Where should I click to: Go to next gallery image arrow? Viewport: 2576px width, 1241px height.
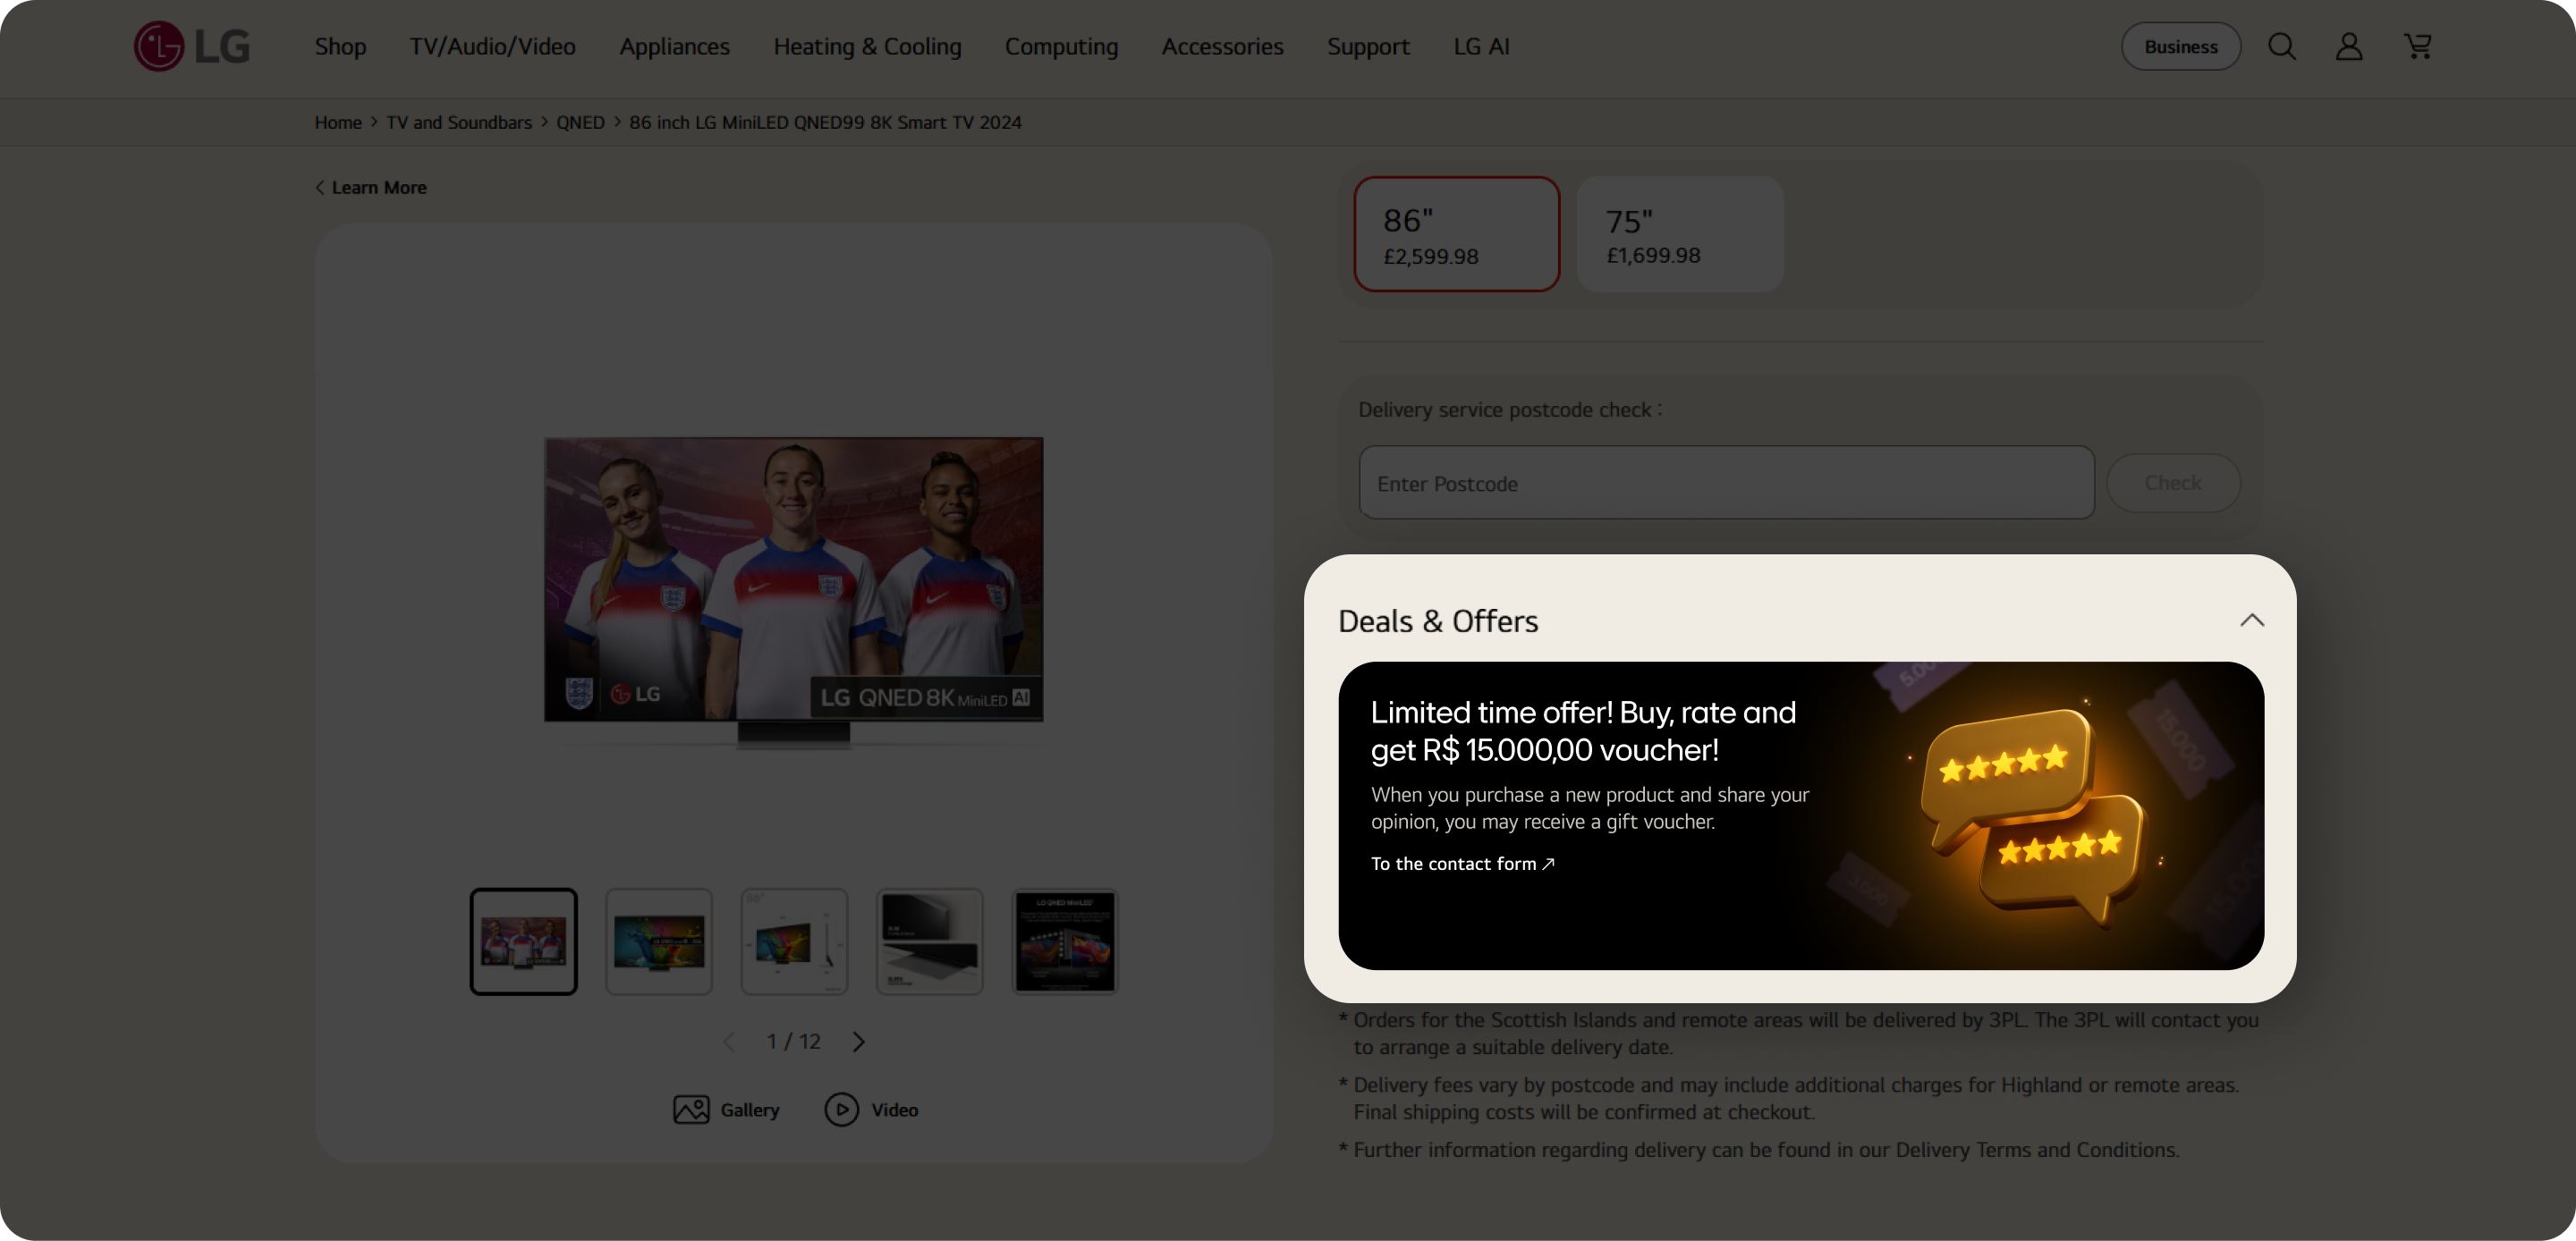tap(858, 1041)
